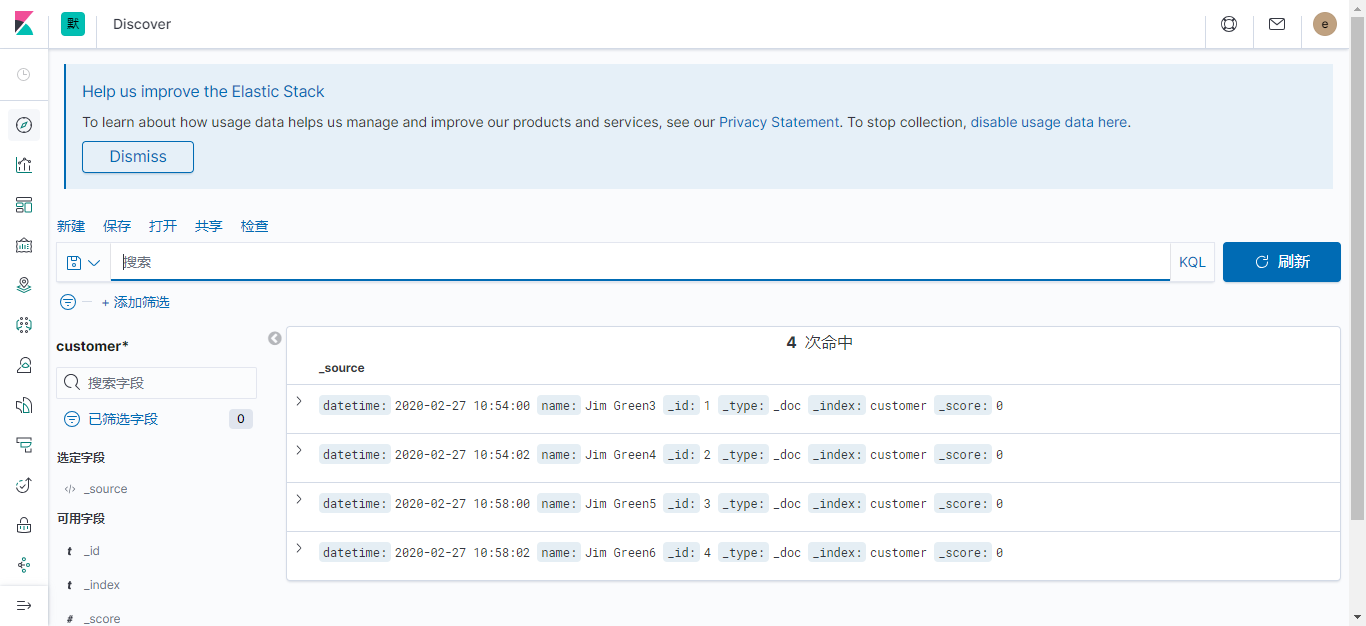This screenshot has width=1366, height=626.
Task: Click the datetime value 2020-02-27 10:58:00
Action: (462, 504)
